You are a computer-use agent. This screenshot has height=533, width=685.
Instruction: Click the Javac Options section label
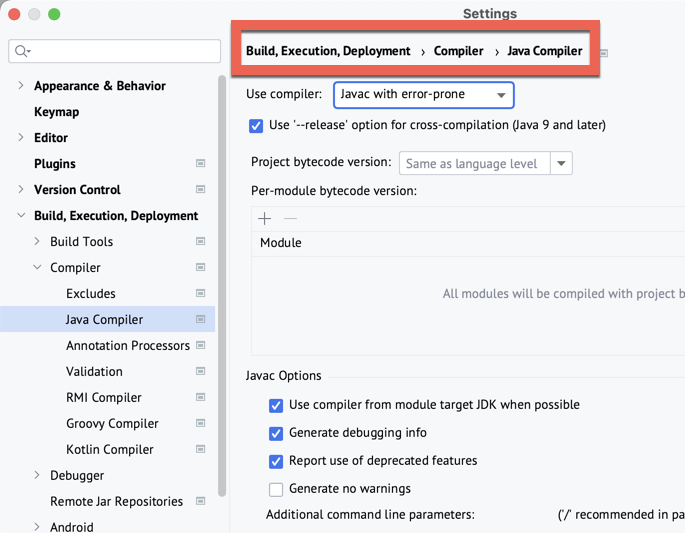(284, 376)
